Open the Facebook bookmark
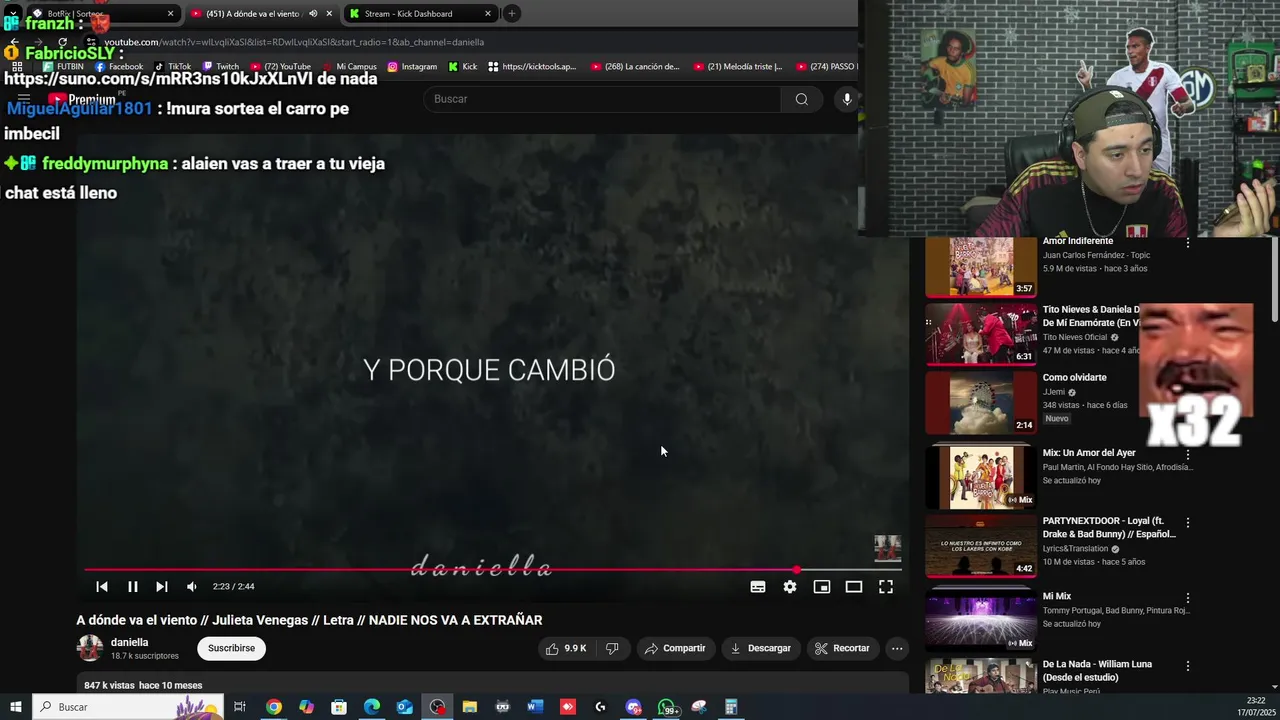1280x720 pixels. [x=119, y=67]
